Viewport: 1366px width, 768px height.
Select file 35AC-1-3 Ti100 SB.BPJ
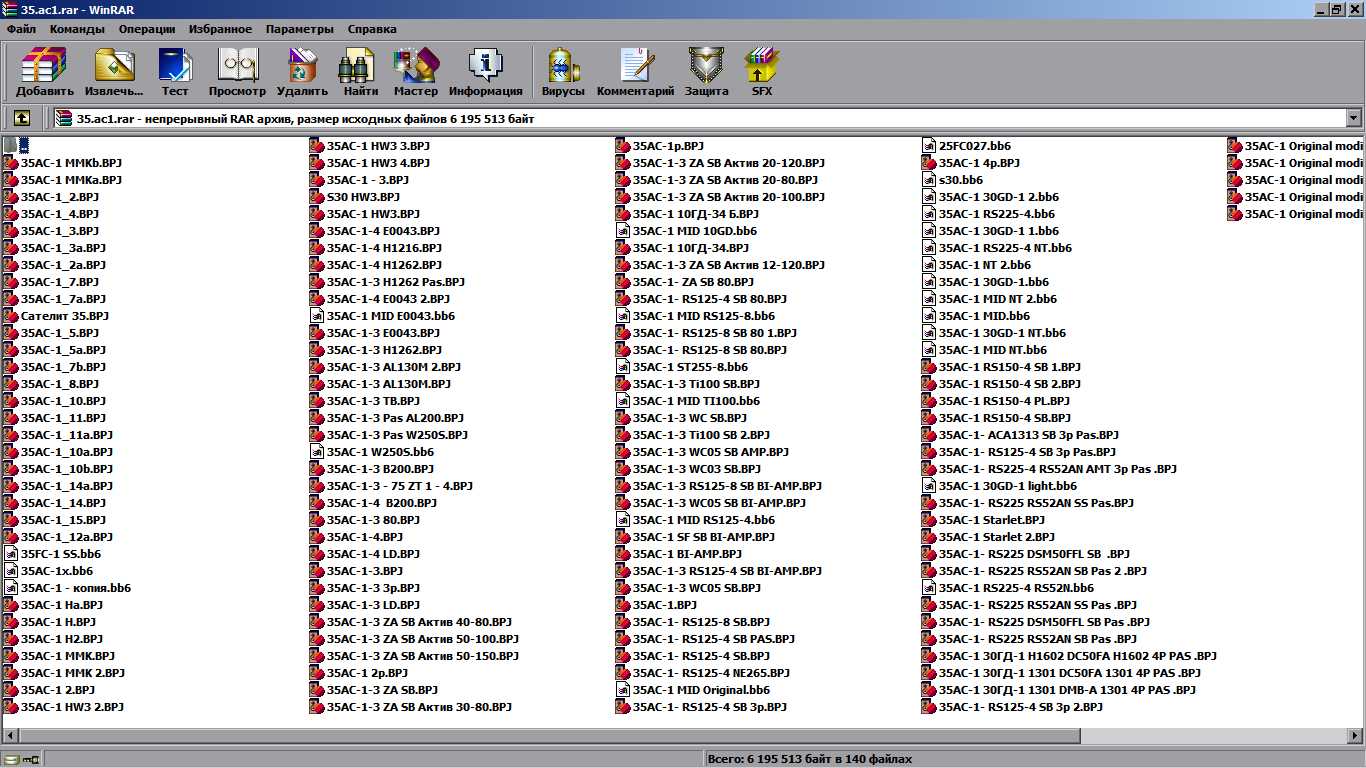696,383
